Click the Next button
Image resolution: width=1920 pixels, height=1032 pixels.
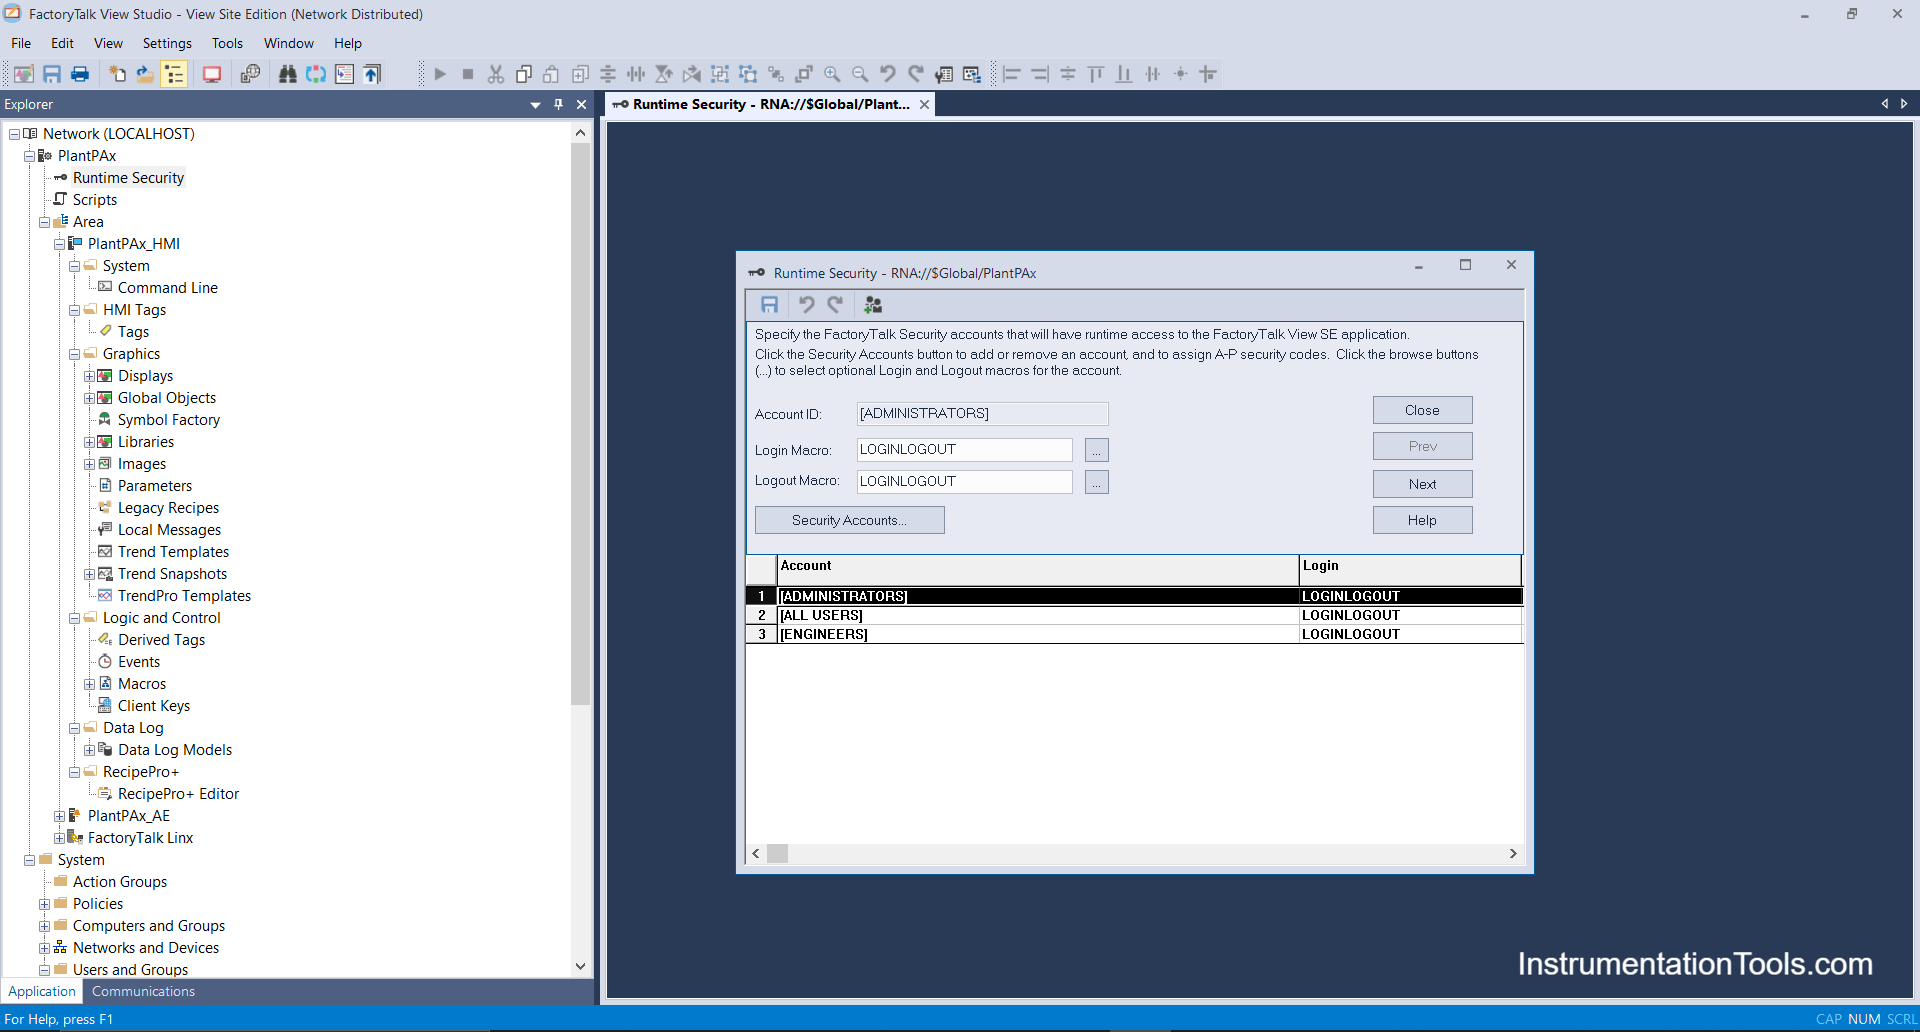(1422, 484)
